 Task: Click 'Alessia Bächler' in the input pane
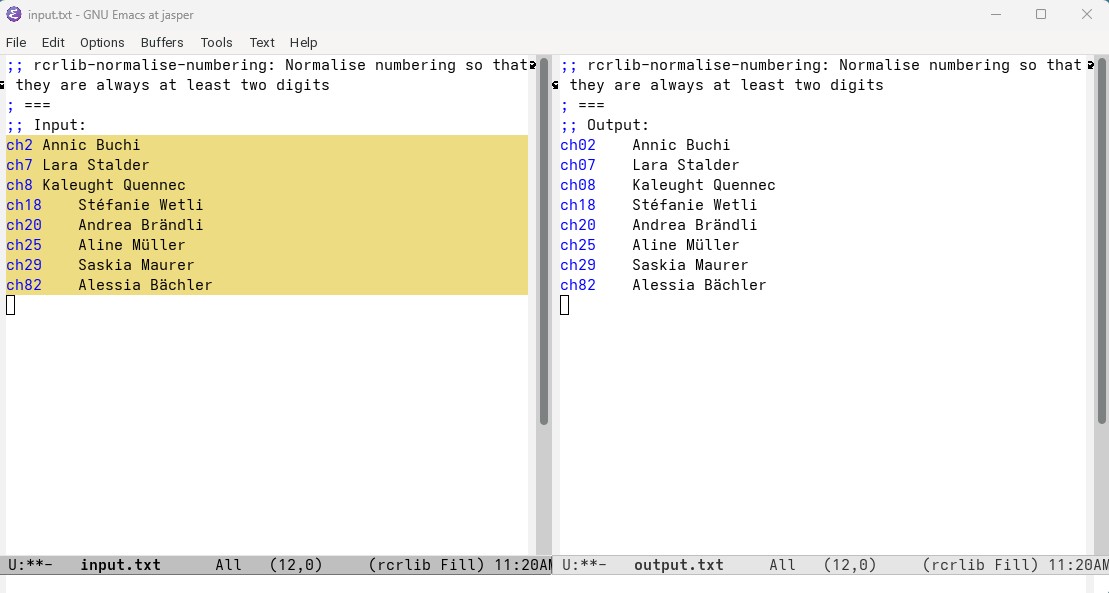coord(145,284)
